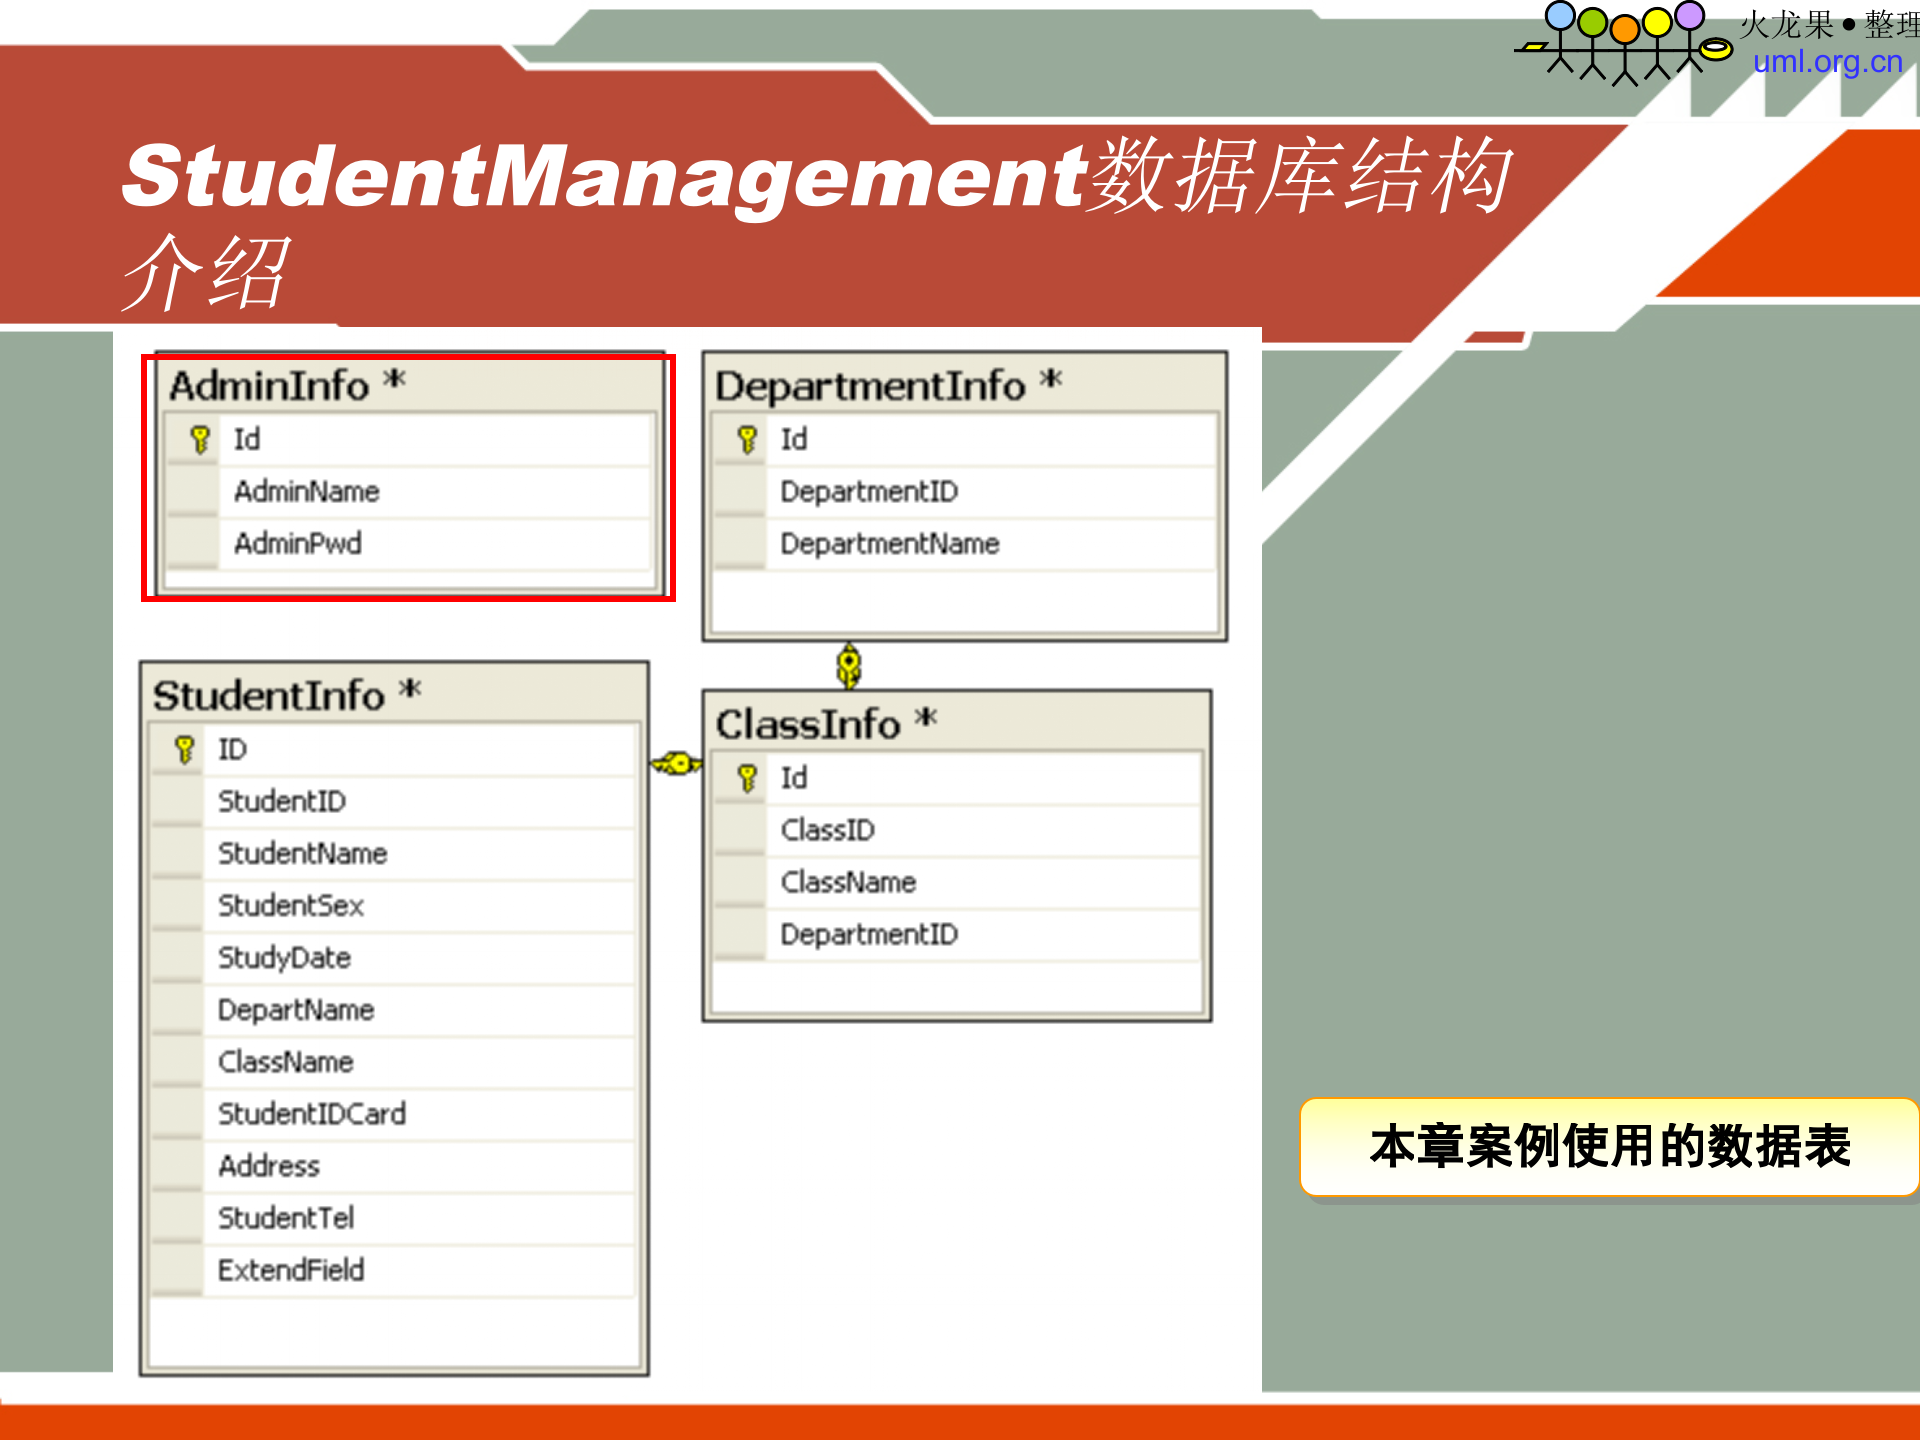Click the ExtendField row in StudentInfo

[290, 1270]
